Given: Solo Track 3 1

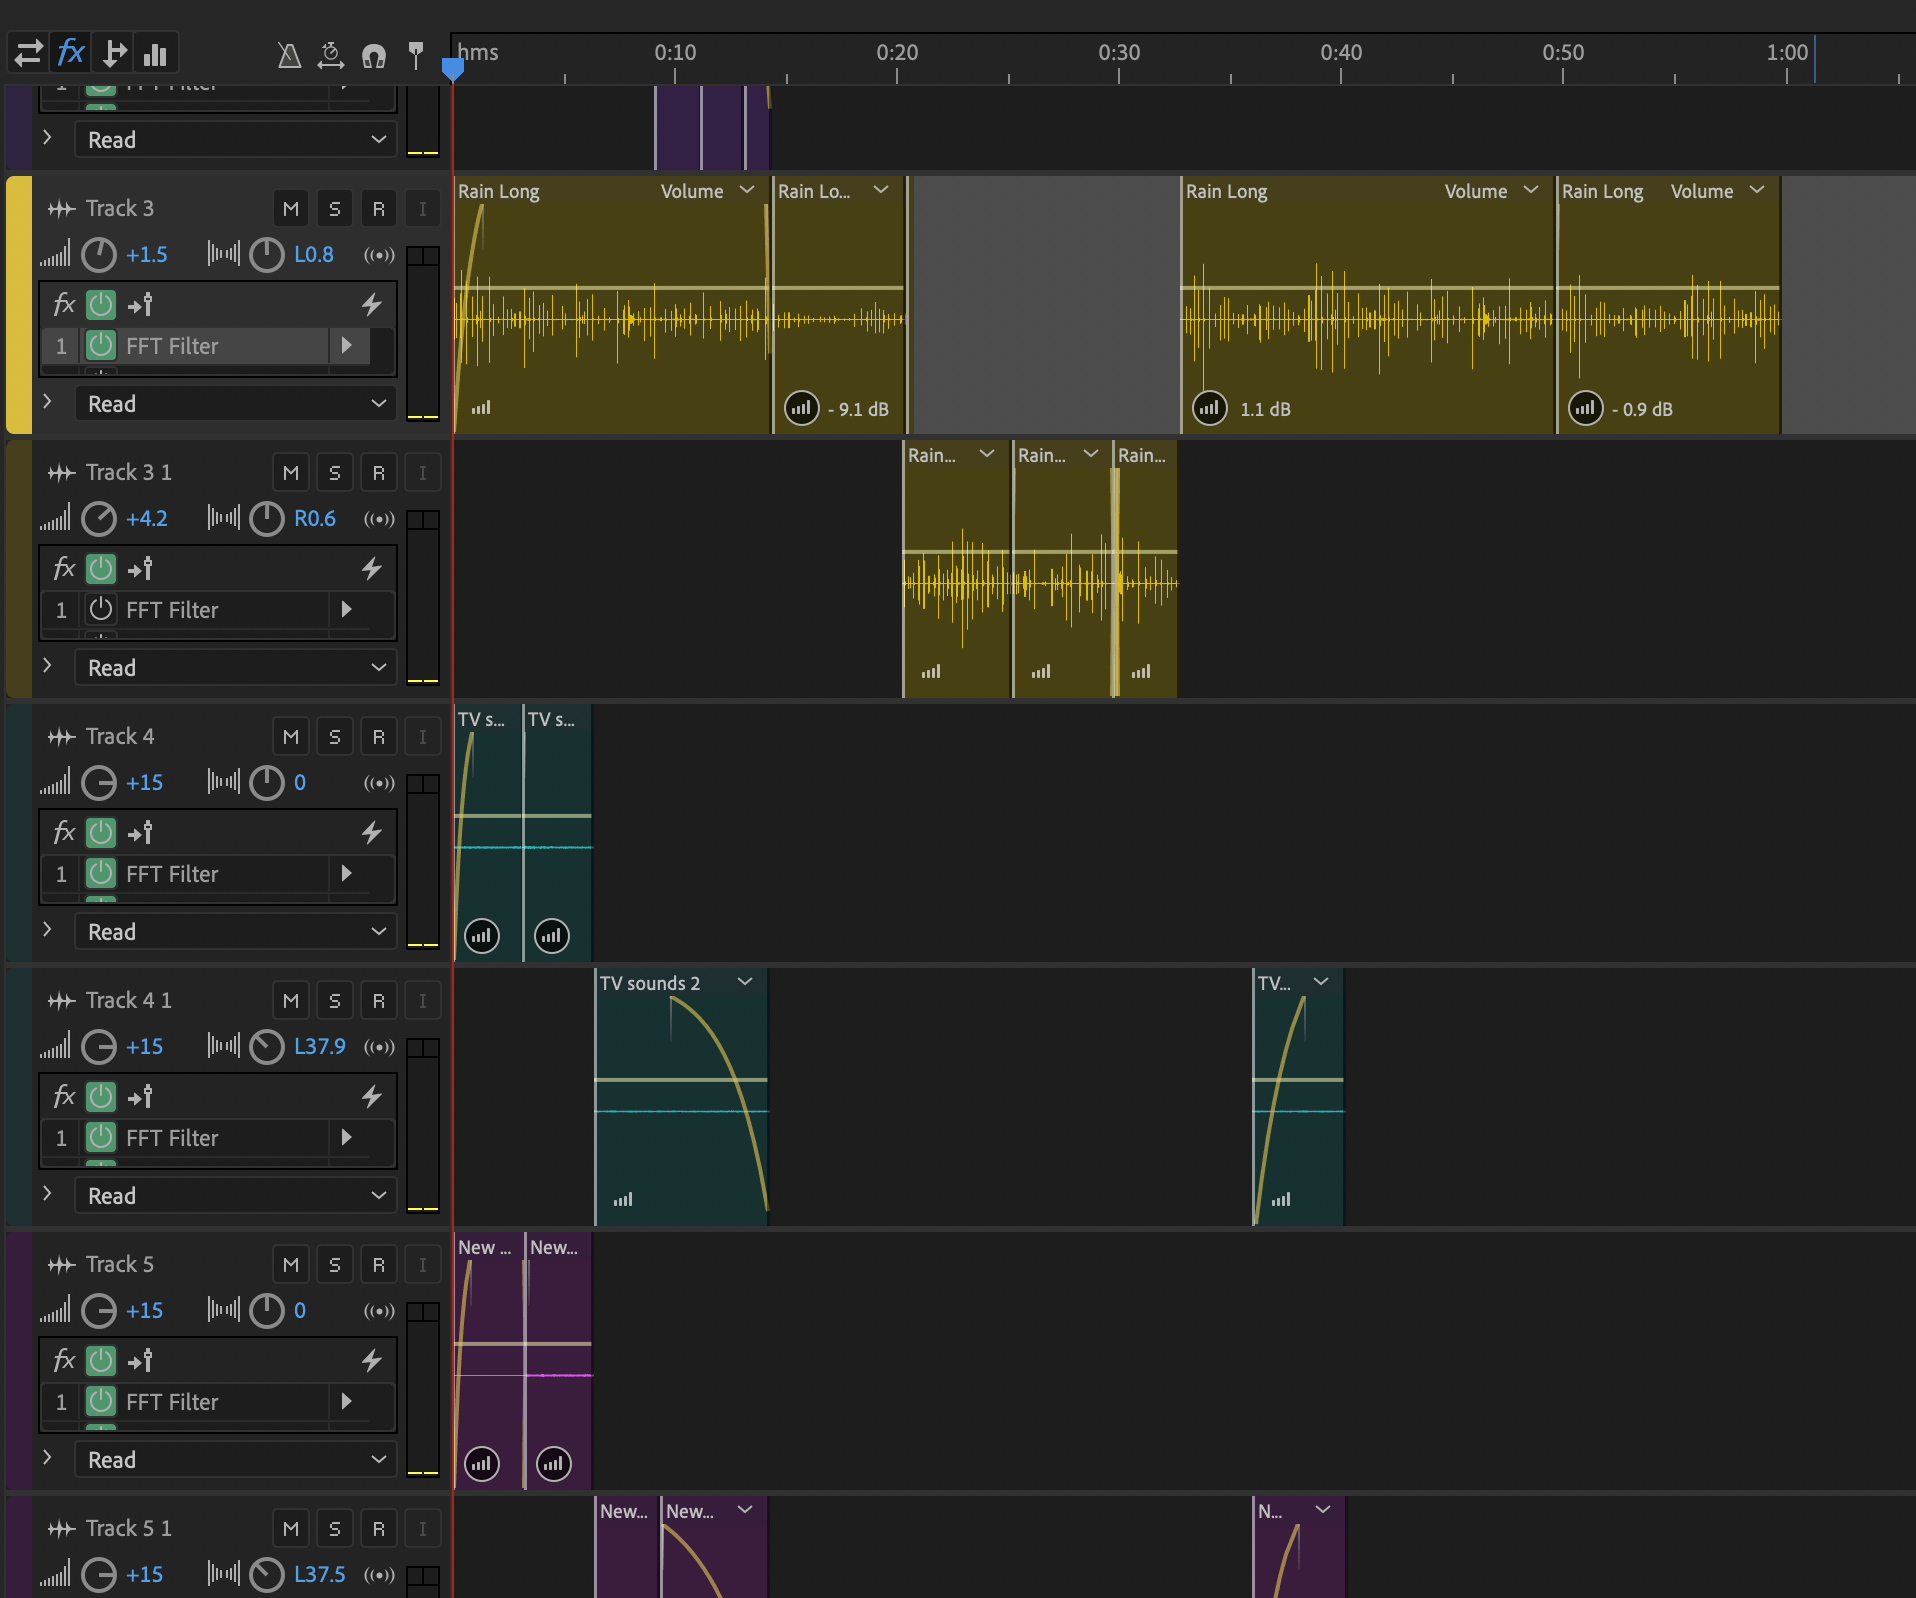Looking at the screenshot, I should point(335,473).
